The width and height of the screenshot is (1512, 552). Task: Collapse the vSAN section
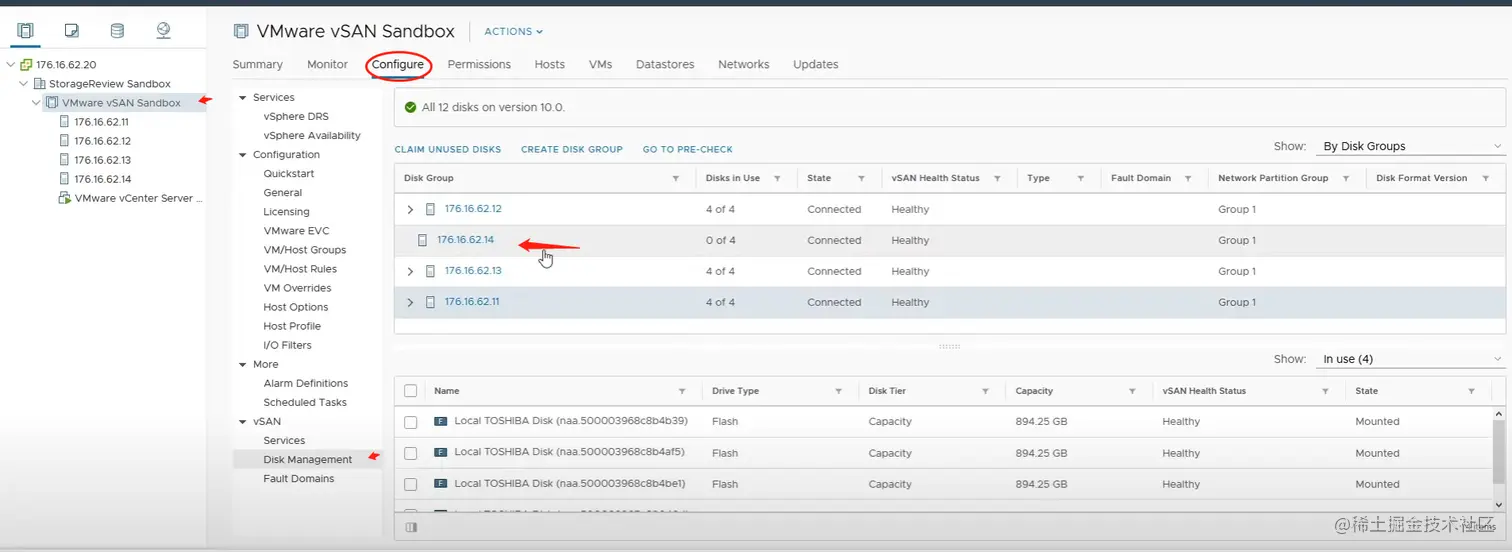coord(242,422)
